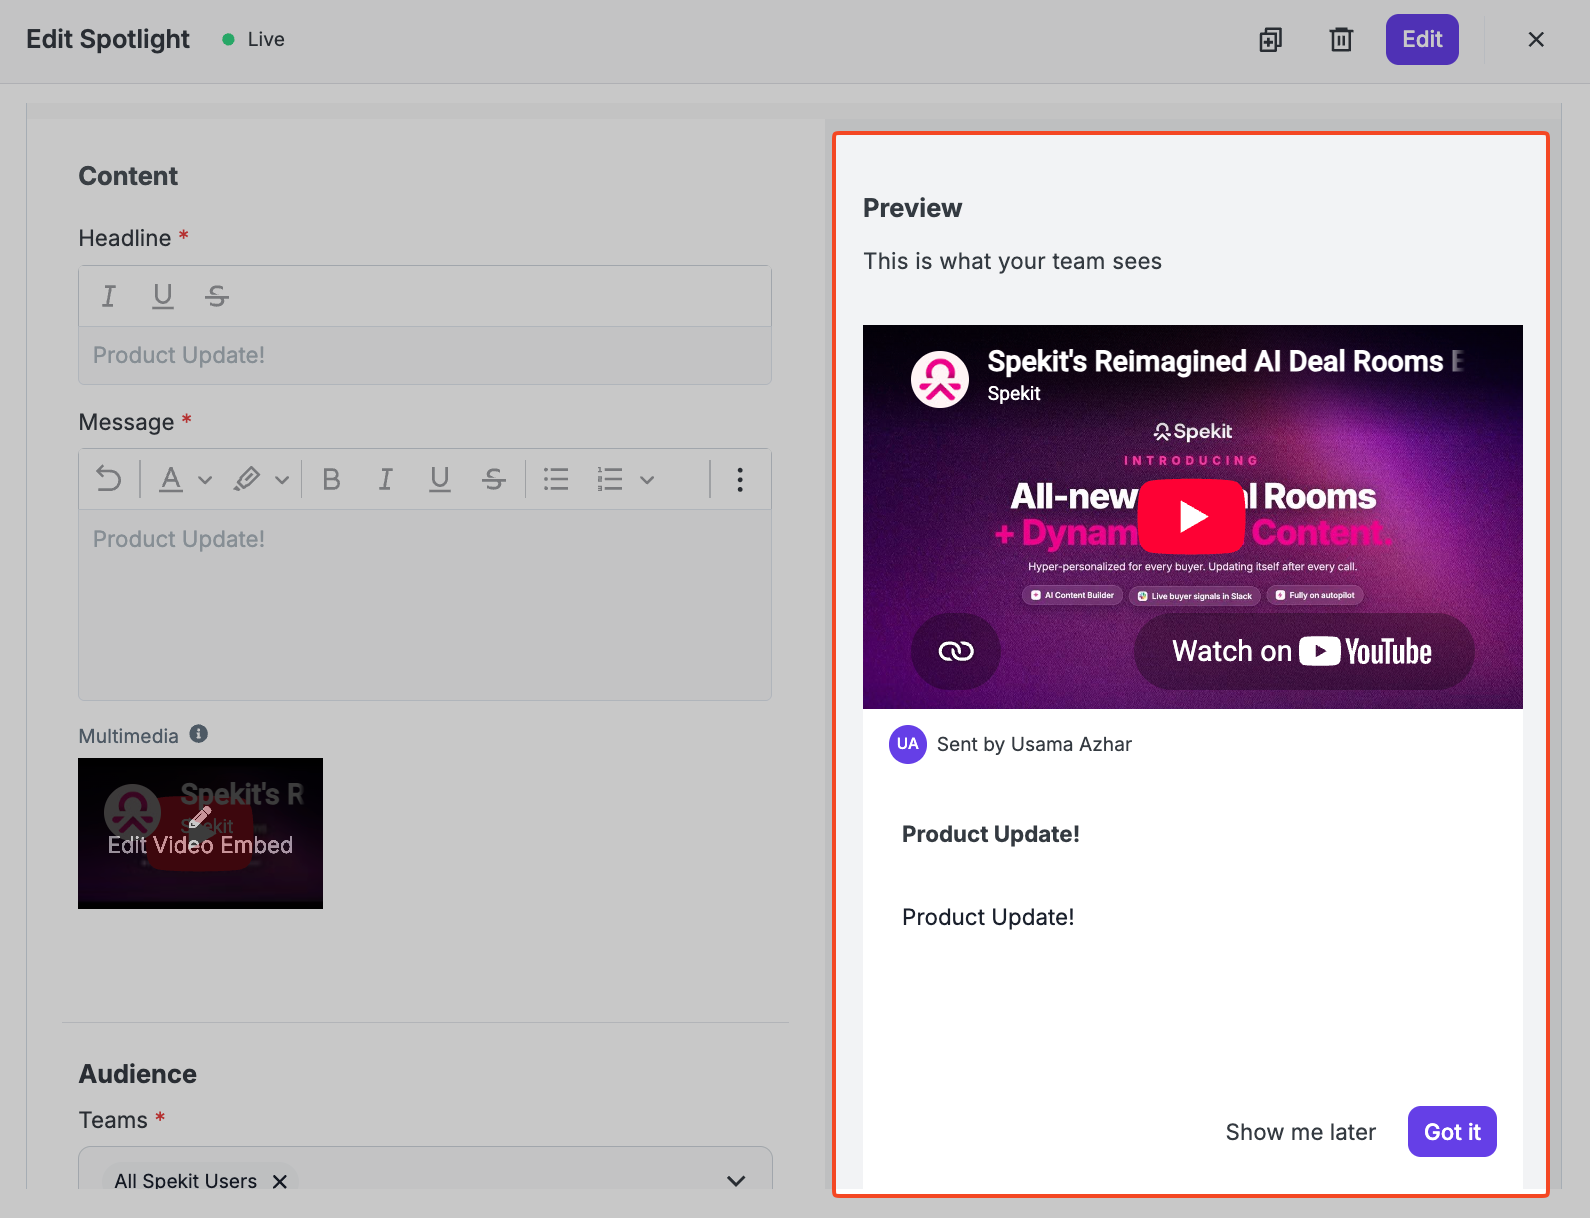
Task: Remove the All Spekit Users team chip
Action: coord(280,1181)
